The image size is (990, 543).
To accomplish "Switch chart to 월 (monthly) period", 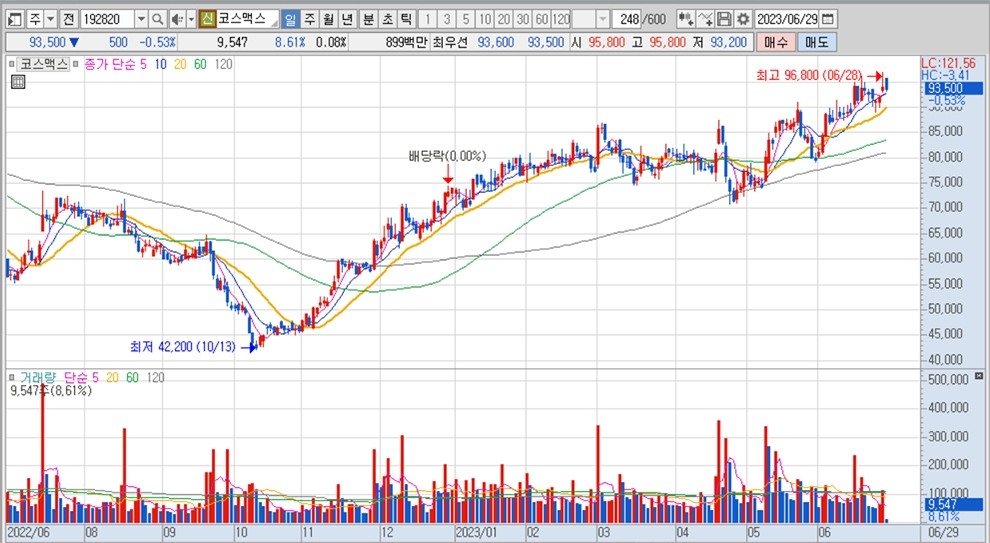I will tap(327, 20).
